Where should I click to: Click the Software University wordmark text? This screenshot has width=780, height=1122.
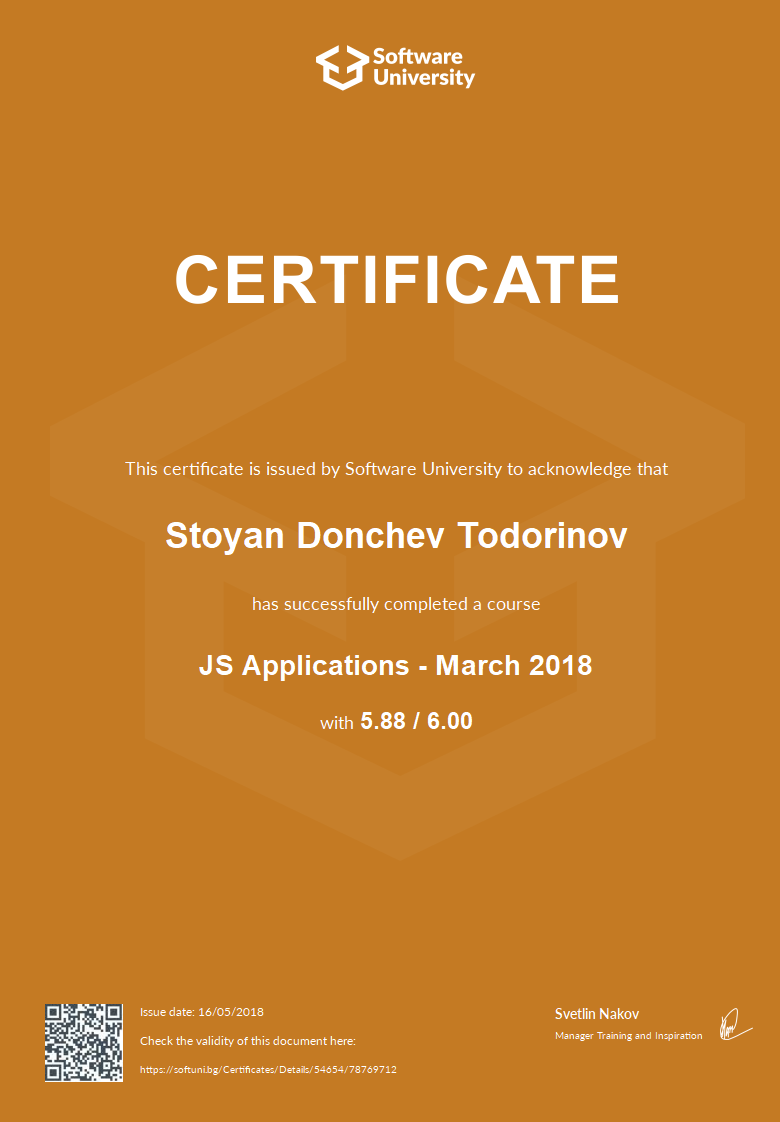tap(423, 67)
